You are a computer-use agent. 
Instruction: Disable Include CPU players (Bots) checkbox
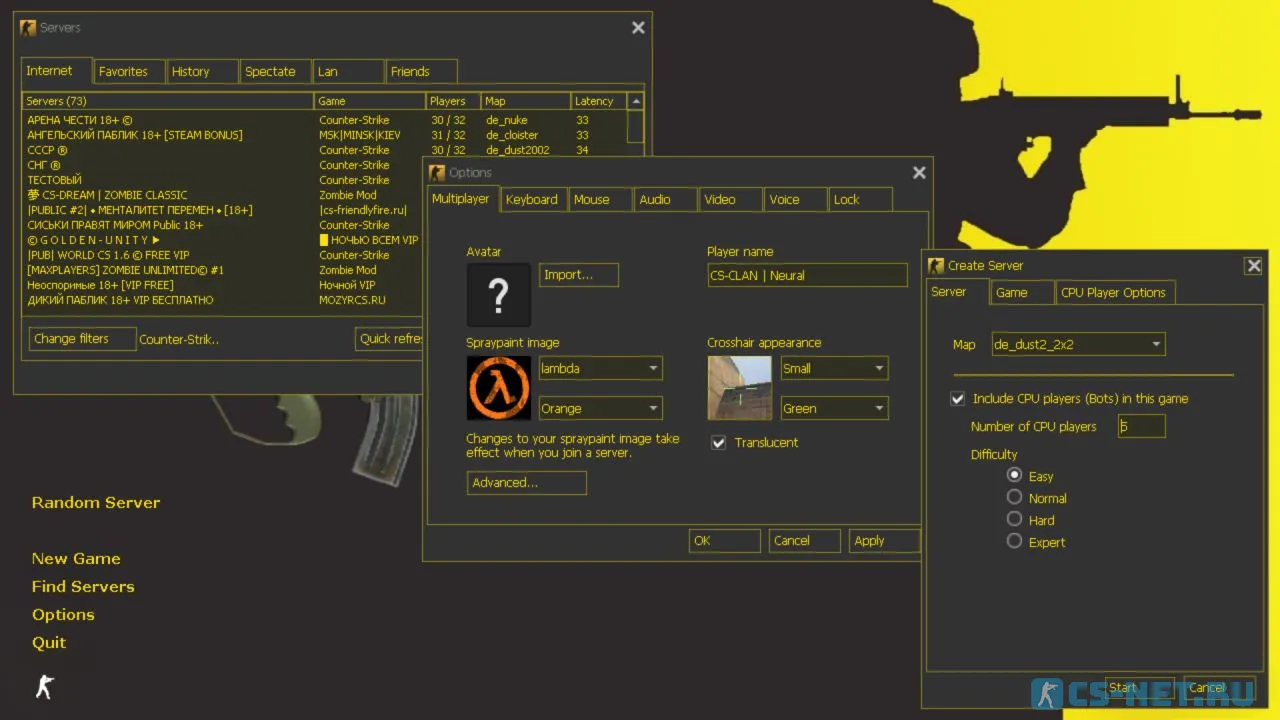(x=957, y=398)
